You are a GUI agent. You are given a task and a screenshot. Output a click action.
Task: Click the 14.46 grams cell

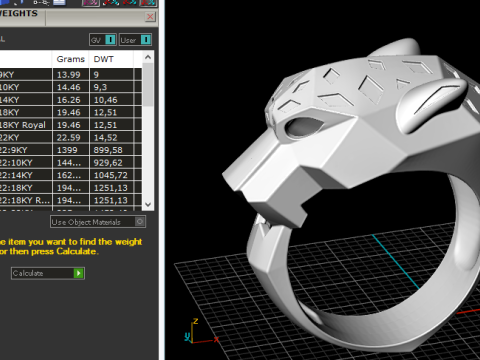click(x=71, y=87)
